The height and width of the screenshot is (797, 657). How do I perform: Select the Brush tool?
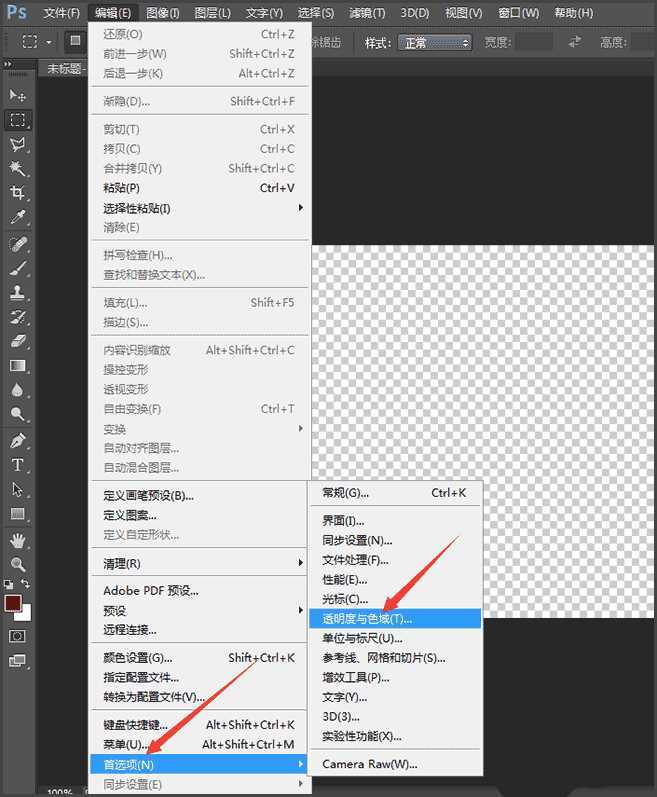coord(17,268)
